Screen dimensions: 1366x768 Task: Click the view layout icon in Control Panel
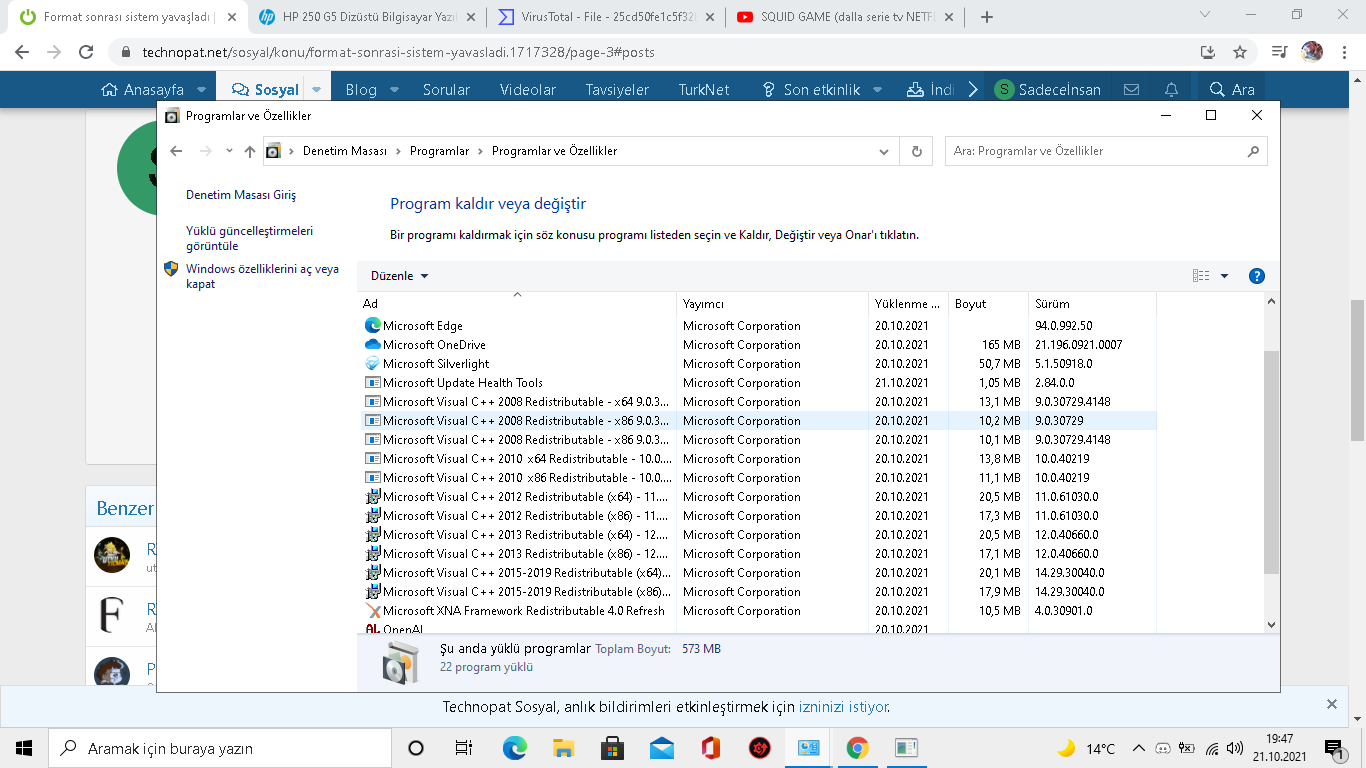click(1201, 276)
